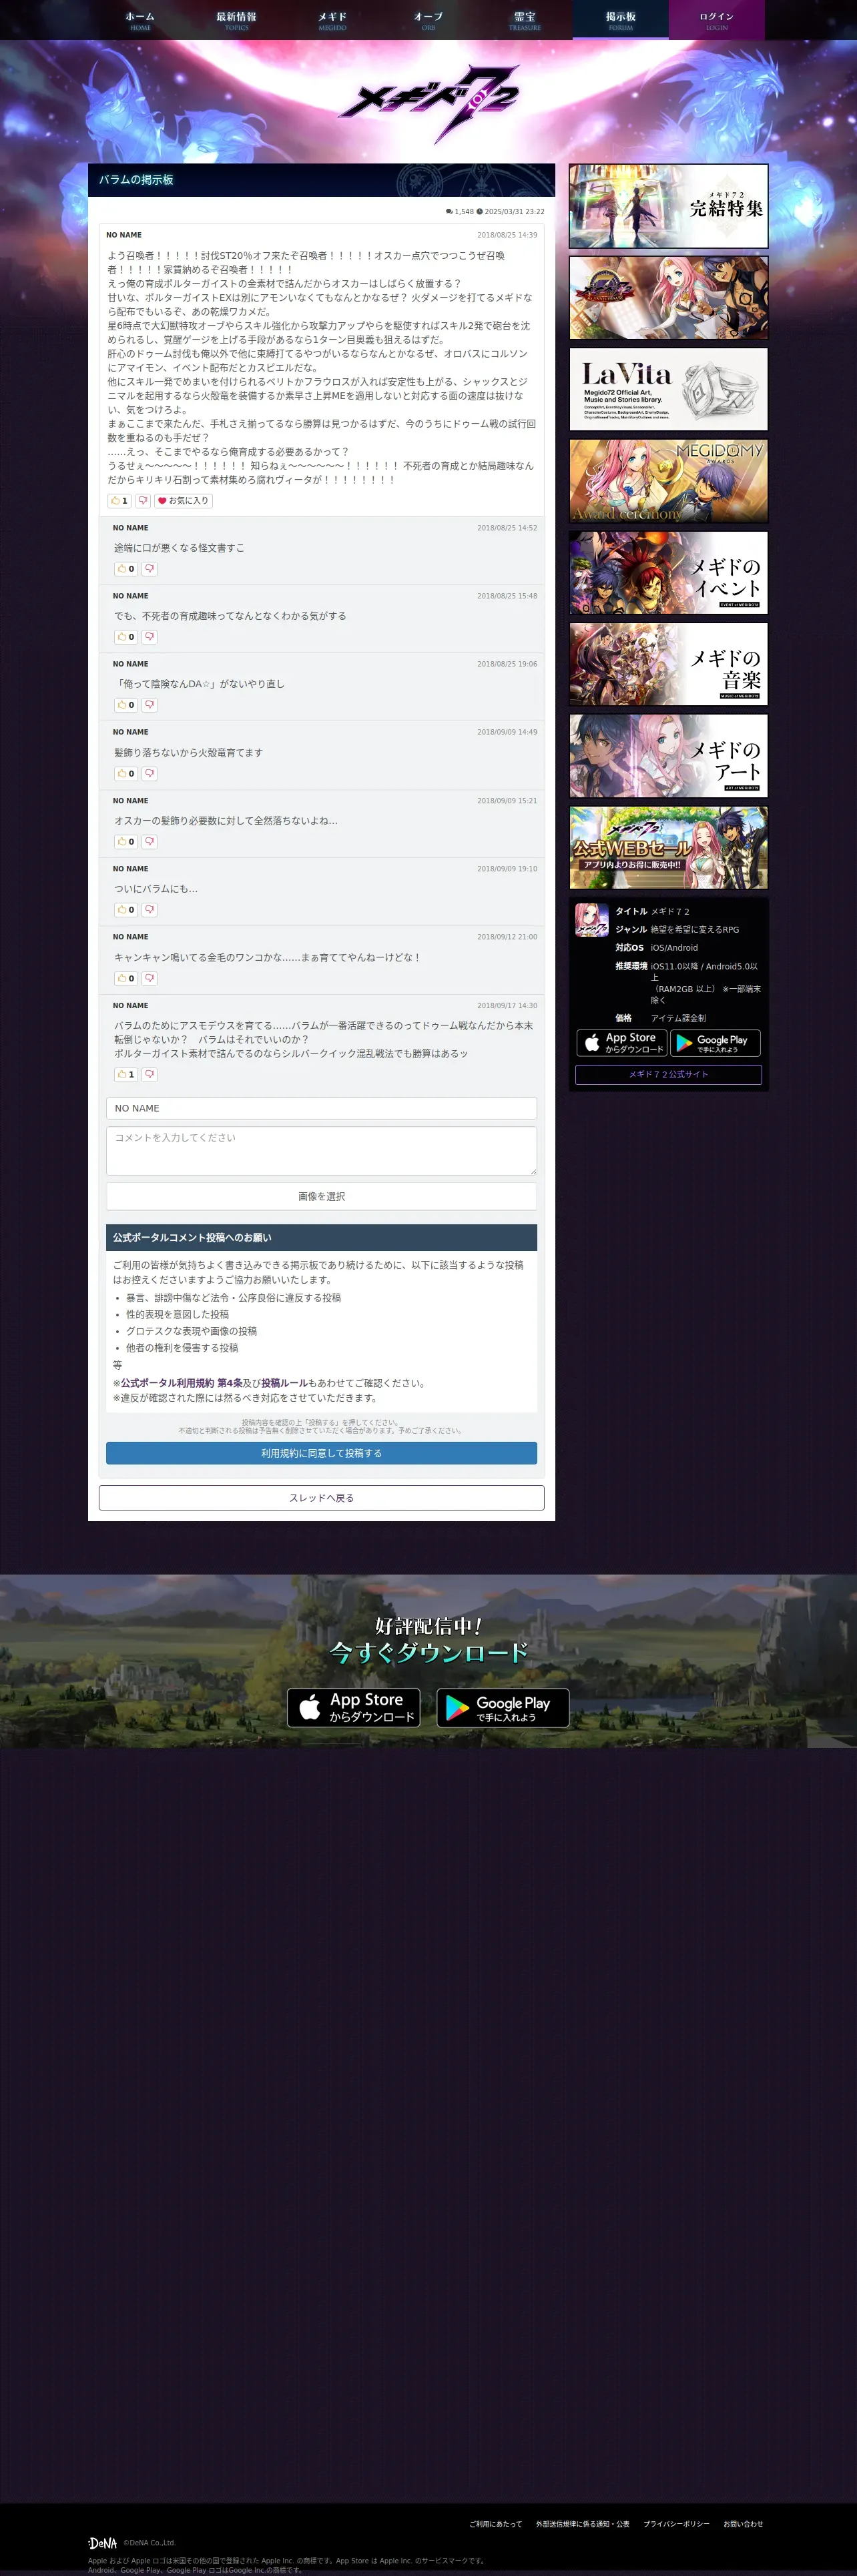The width and height of the screenshot is (857, 2576).
Task: Dislike the comment オスカーの髪飾り必要数
Action: click(x=149, y=842)
